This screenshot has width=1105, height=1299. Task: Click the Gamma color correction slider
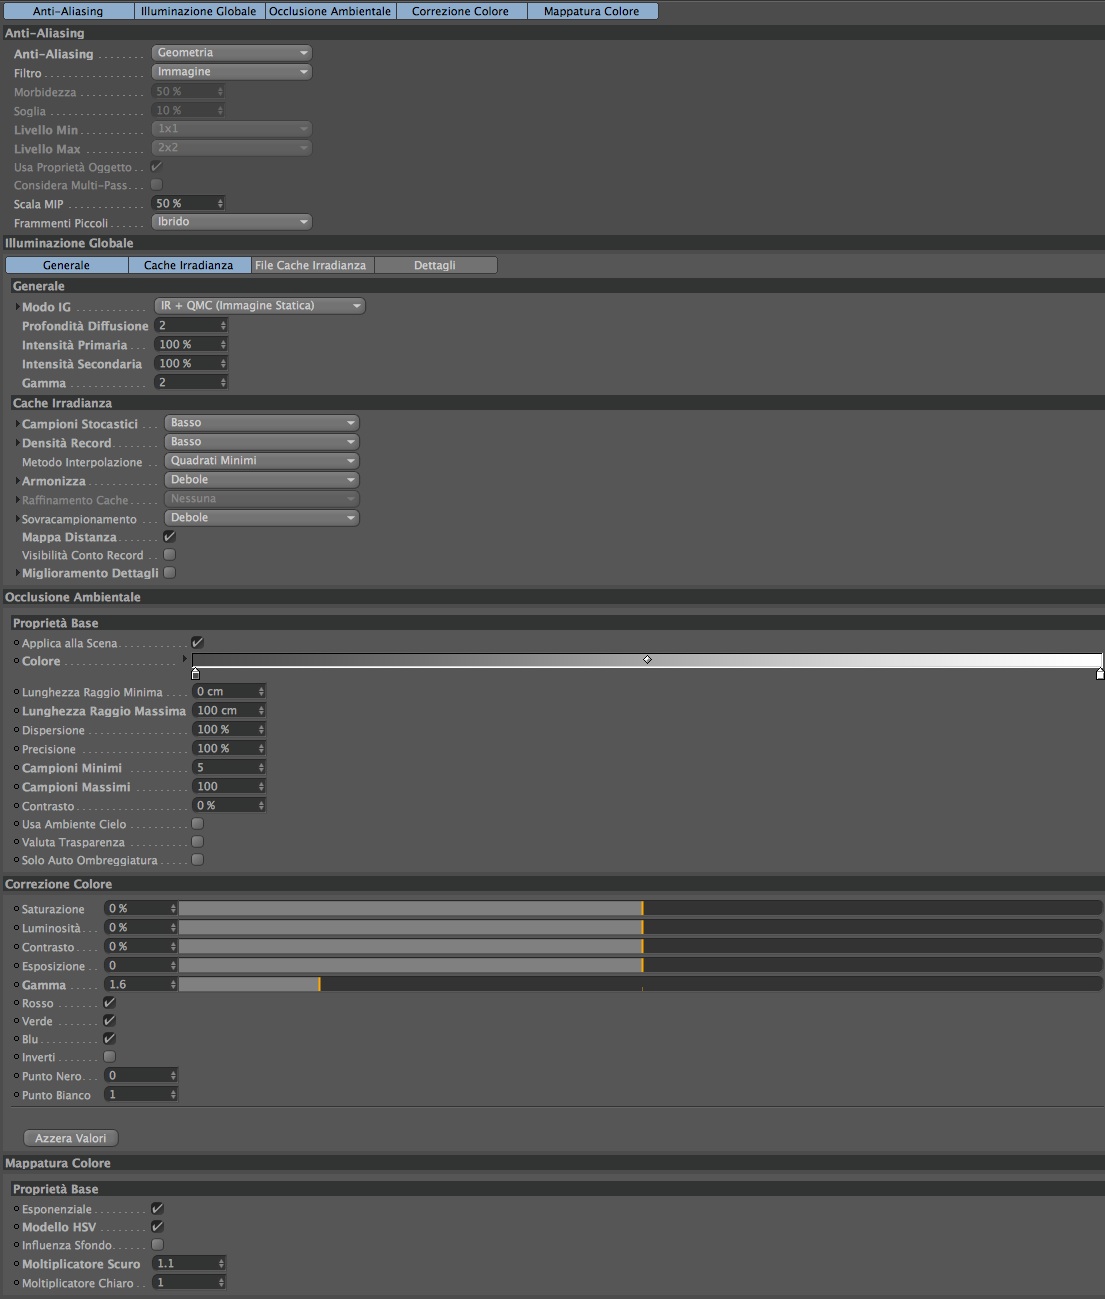[x=640, y=985]
